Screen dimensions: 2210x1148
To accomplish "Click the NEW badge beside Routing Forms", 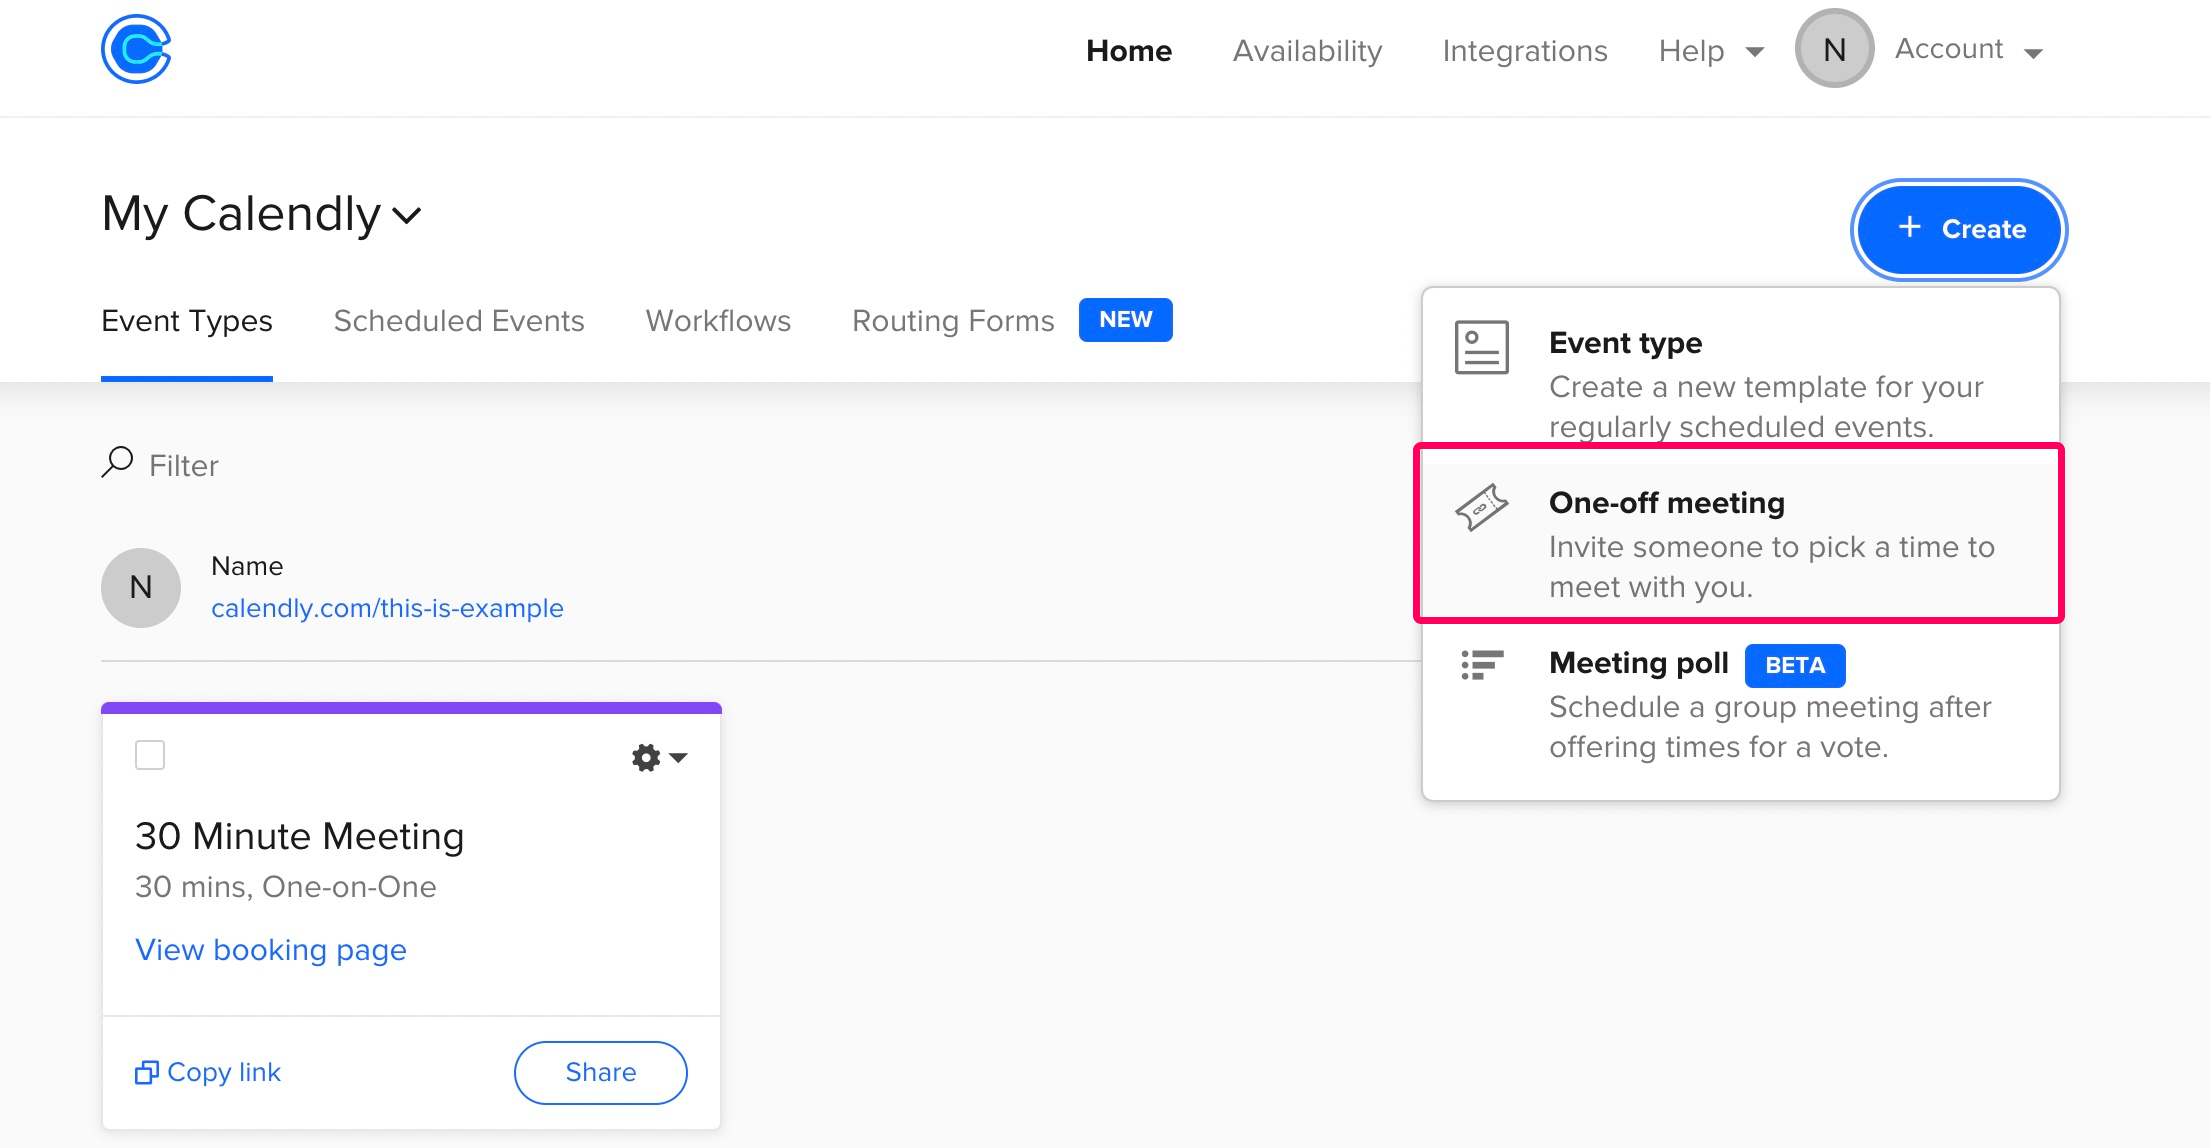I will tap(1126, 320).
